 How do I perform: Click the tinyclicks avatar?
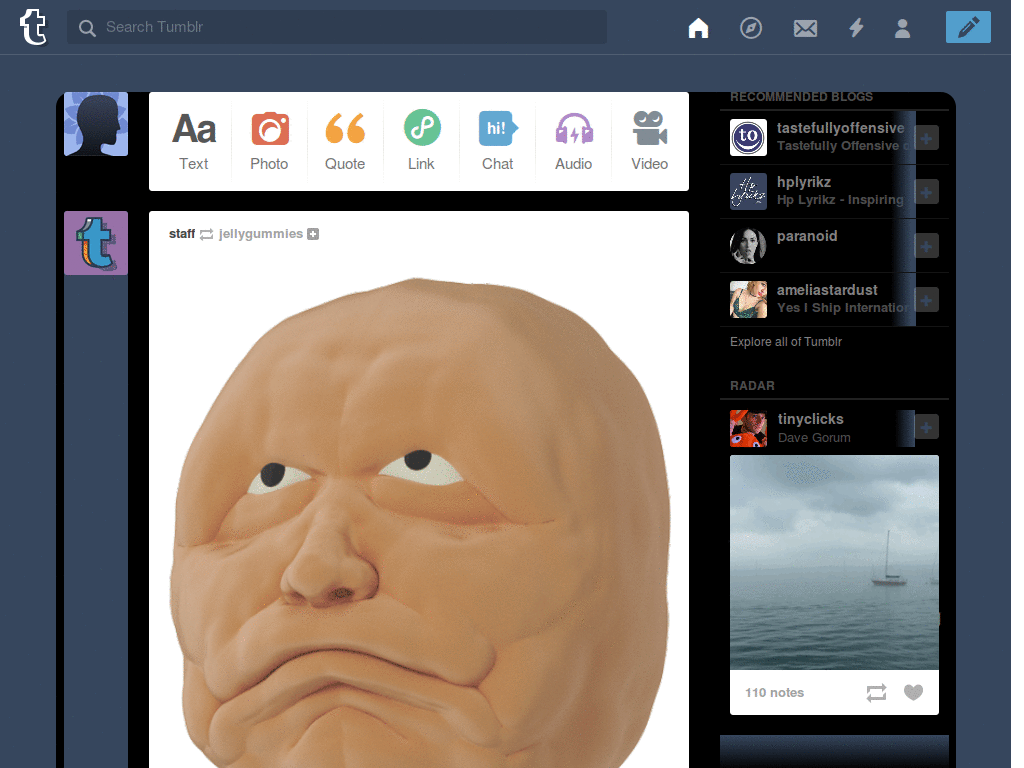point(748,428)
